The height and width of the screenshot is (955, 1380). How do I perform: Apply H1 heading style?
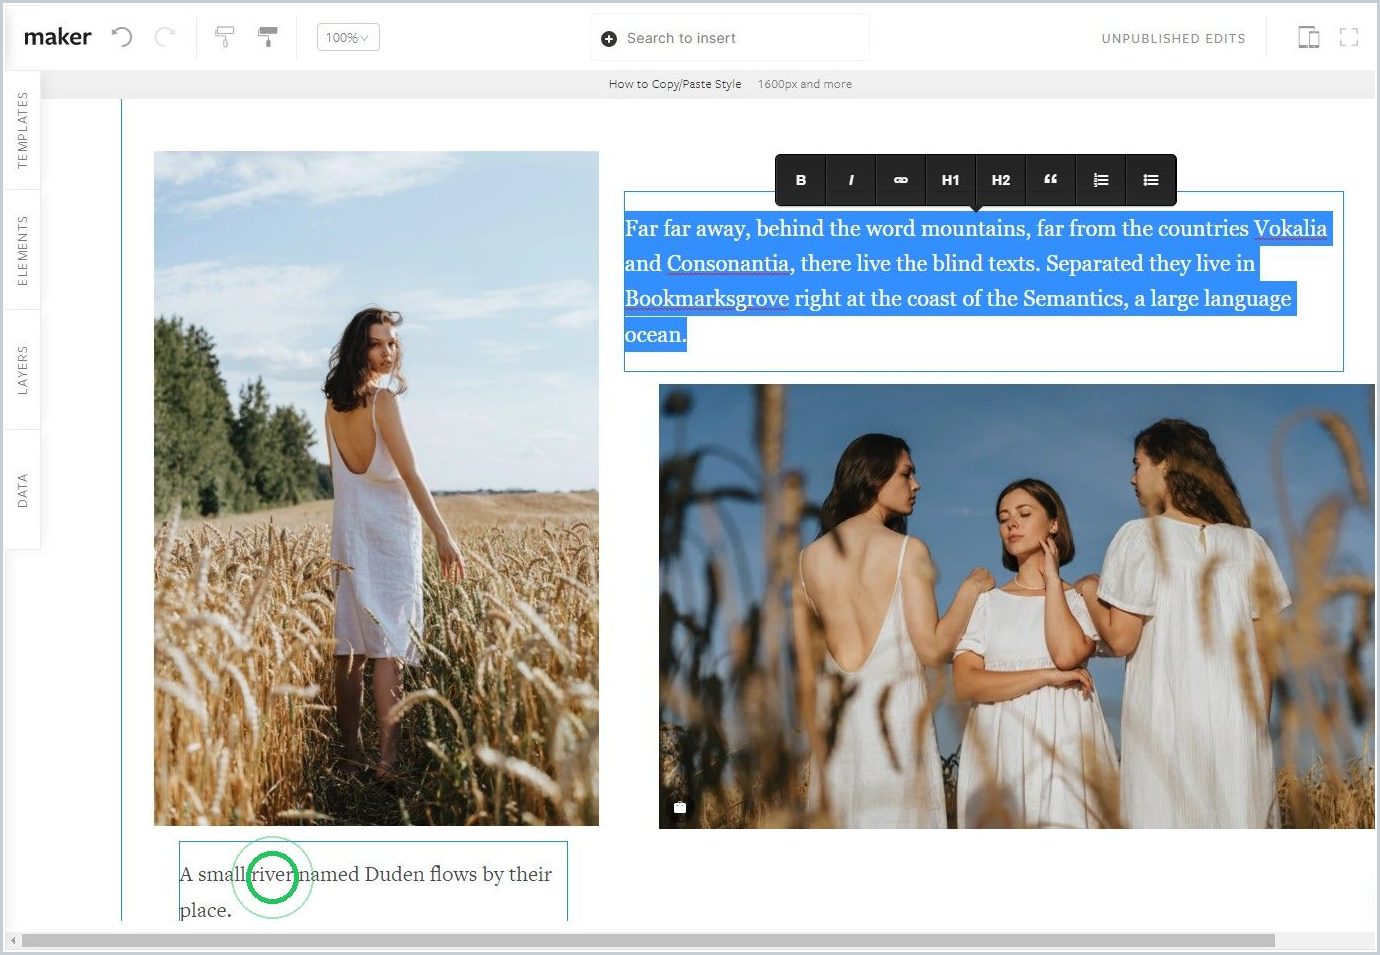(x=951, y=180)
